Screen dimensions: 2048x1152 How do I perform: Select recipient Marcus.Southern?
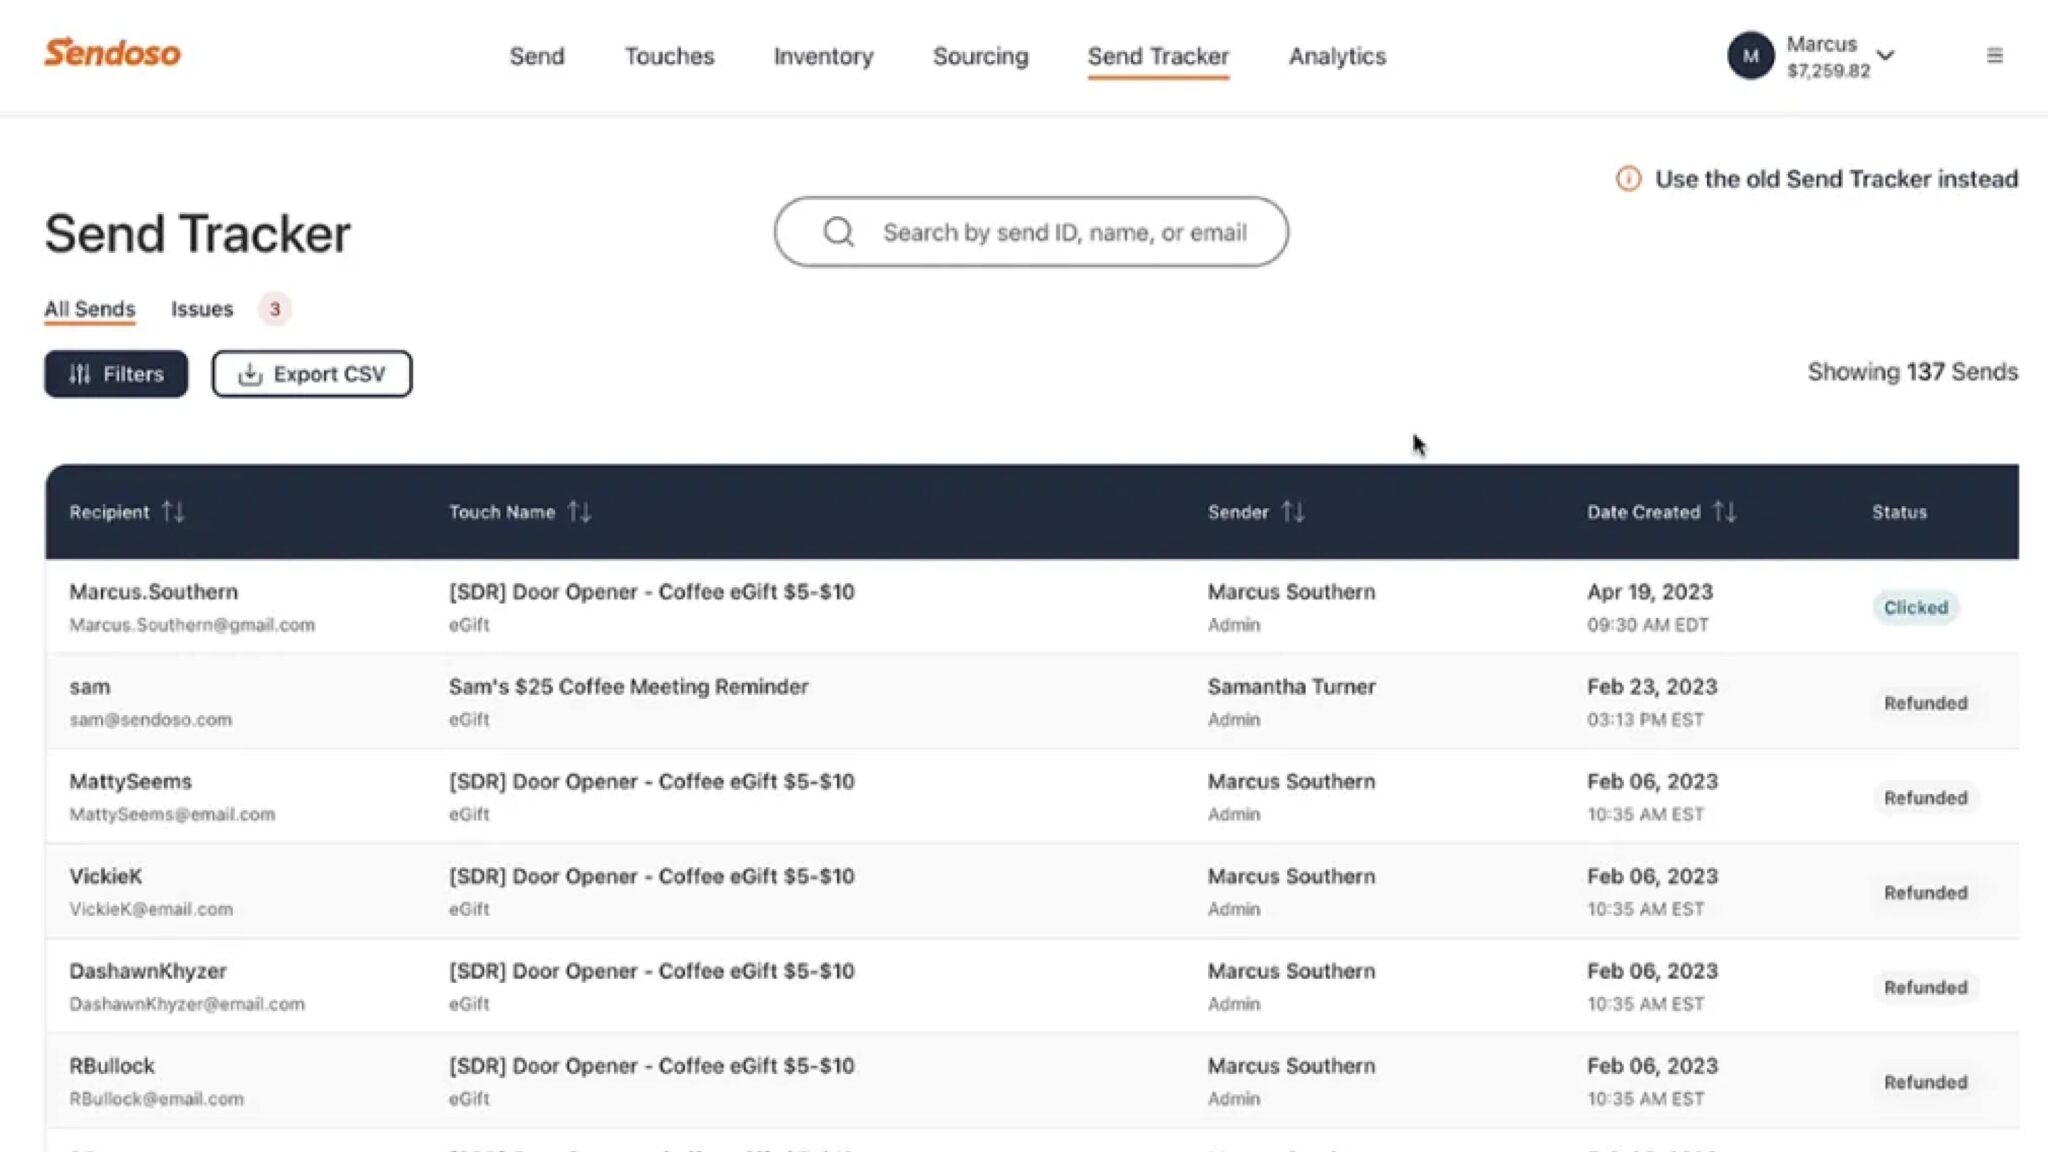(153, 592)
